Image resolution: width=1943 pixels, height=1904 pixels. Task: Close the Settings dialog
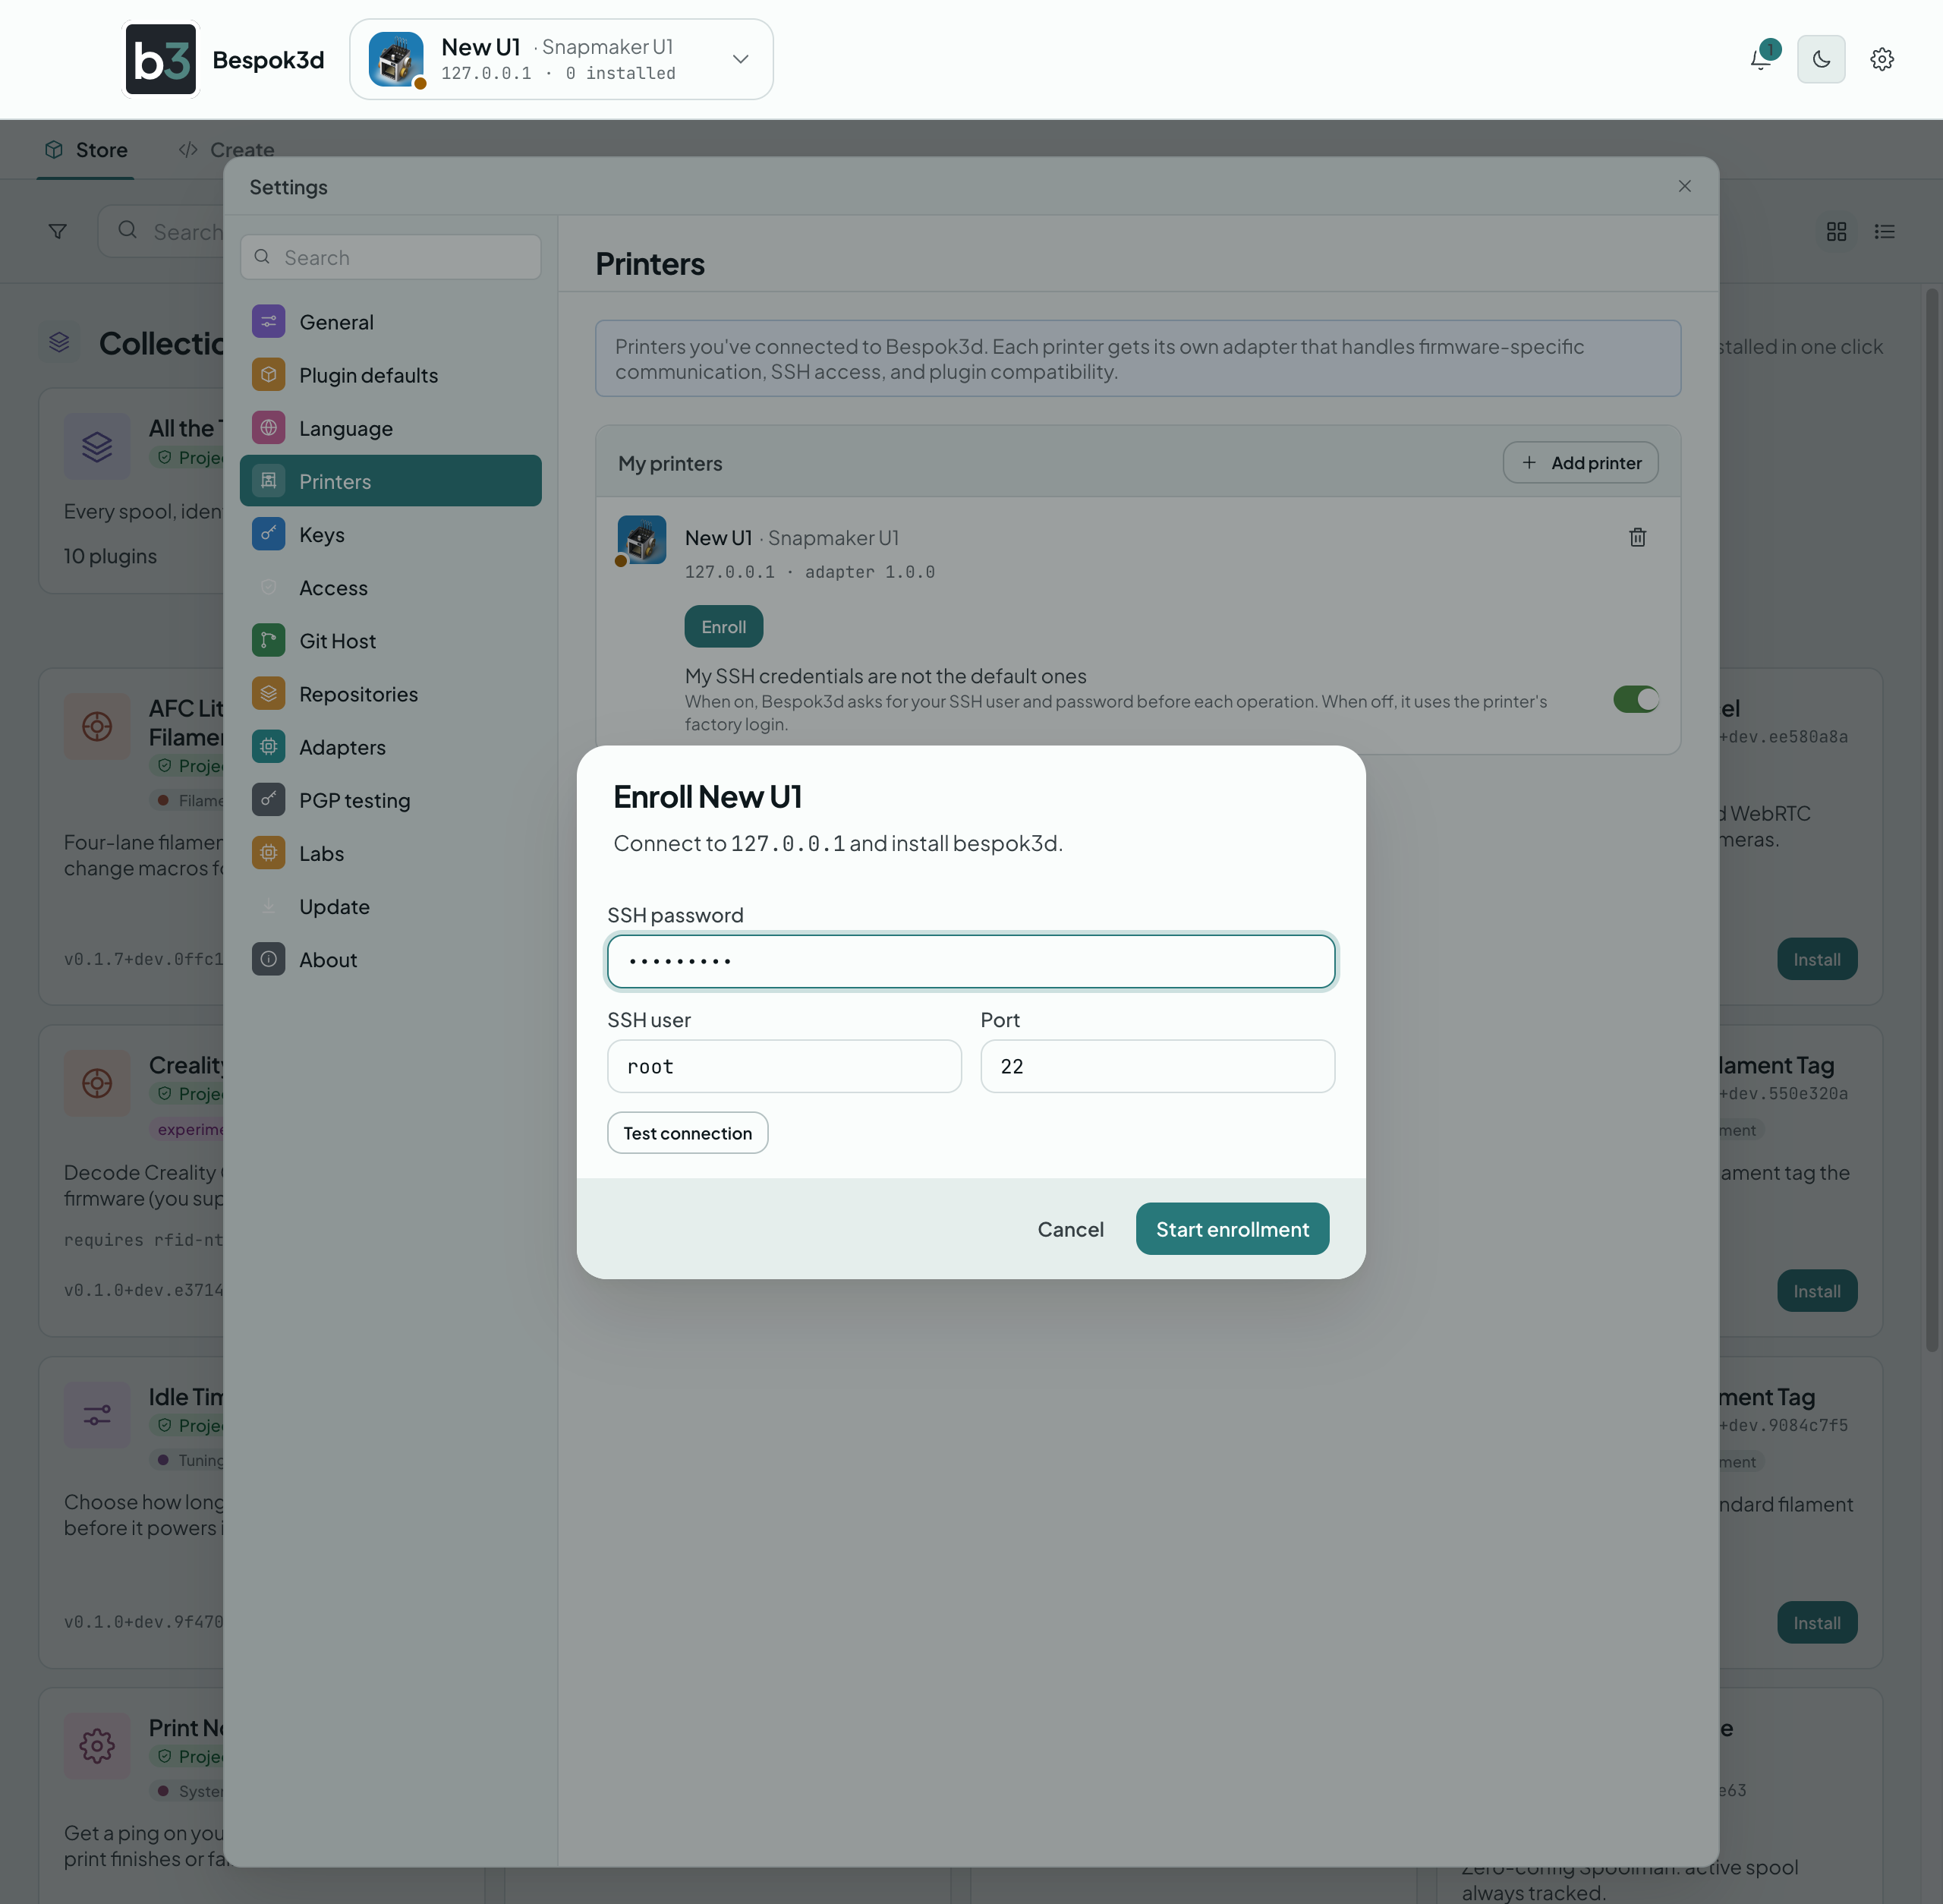(1684, 186)
